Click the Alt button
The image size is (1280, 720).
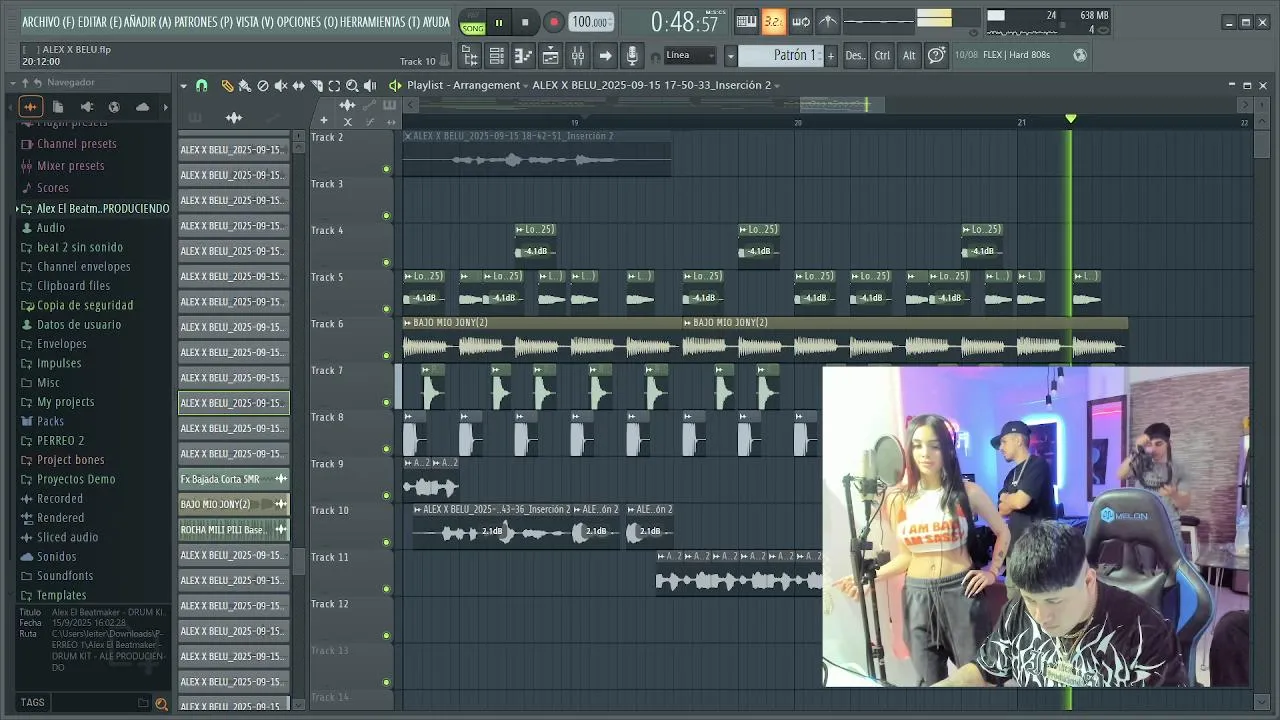click(909, 56)
